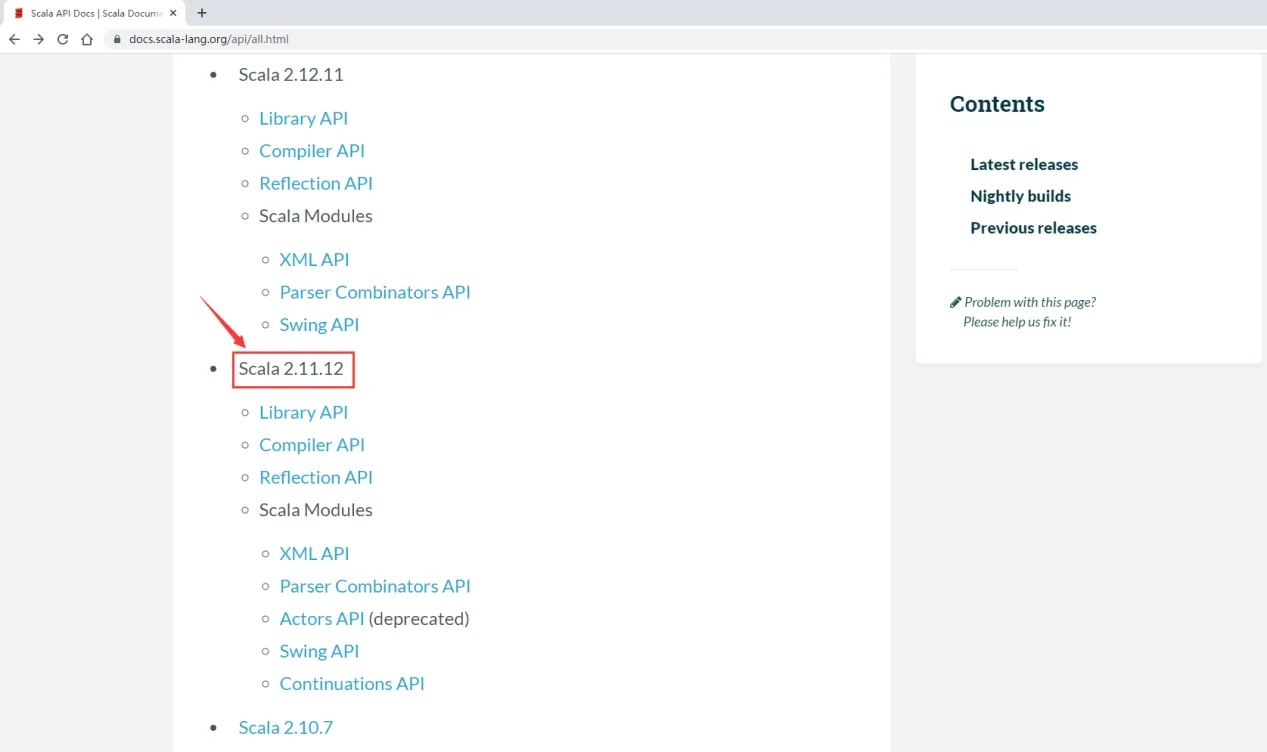Image resolution: width=1267 pixels, height=752 pixels.
Task: Close the Scala API Docs tab
Action: tap(173, 13)
